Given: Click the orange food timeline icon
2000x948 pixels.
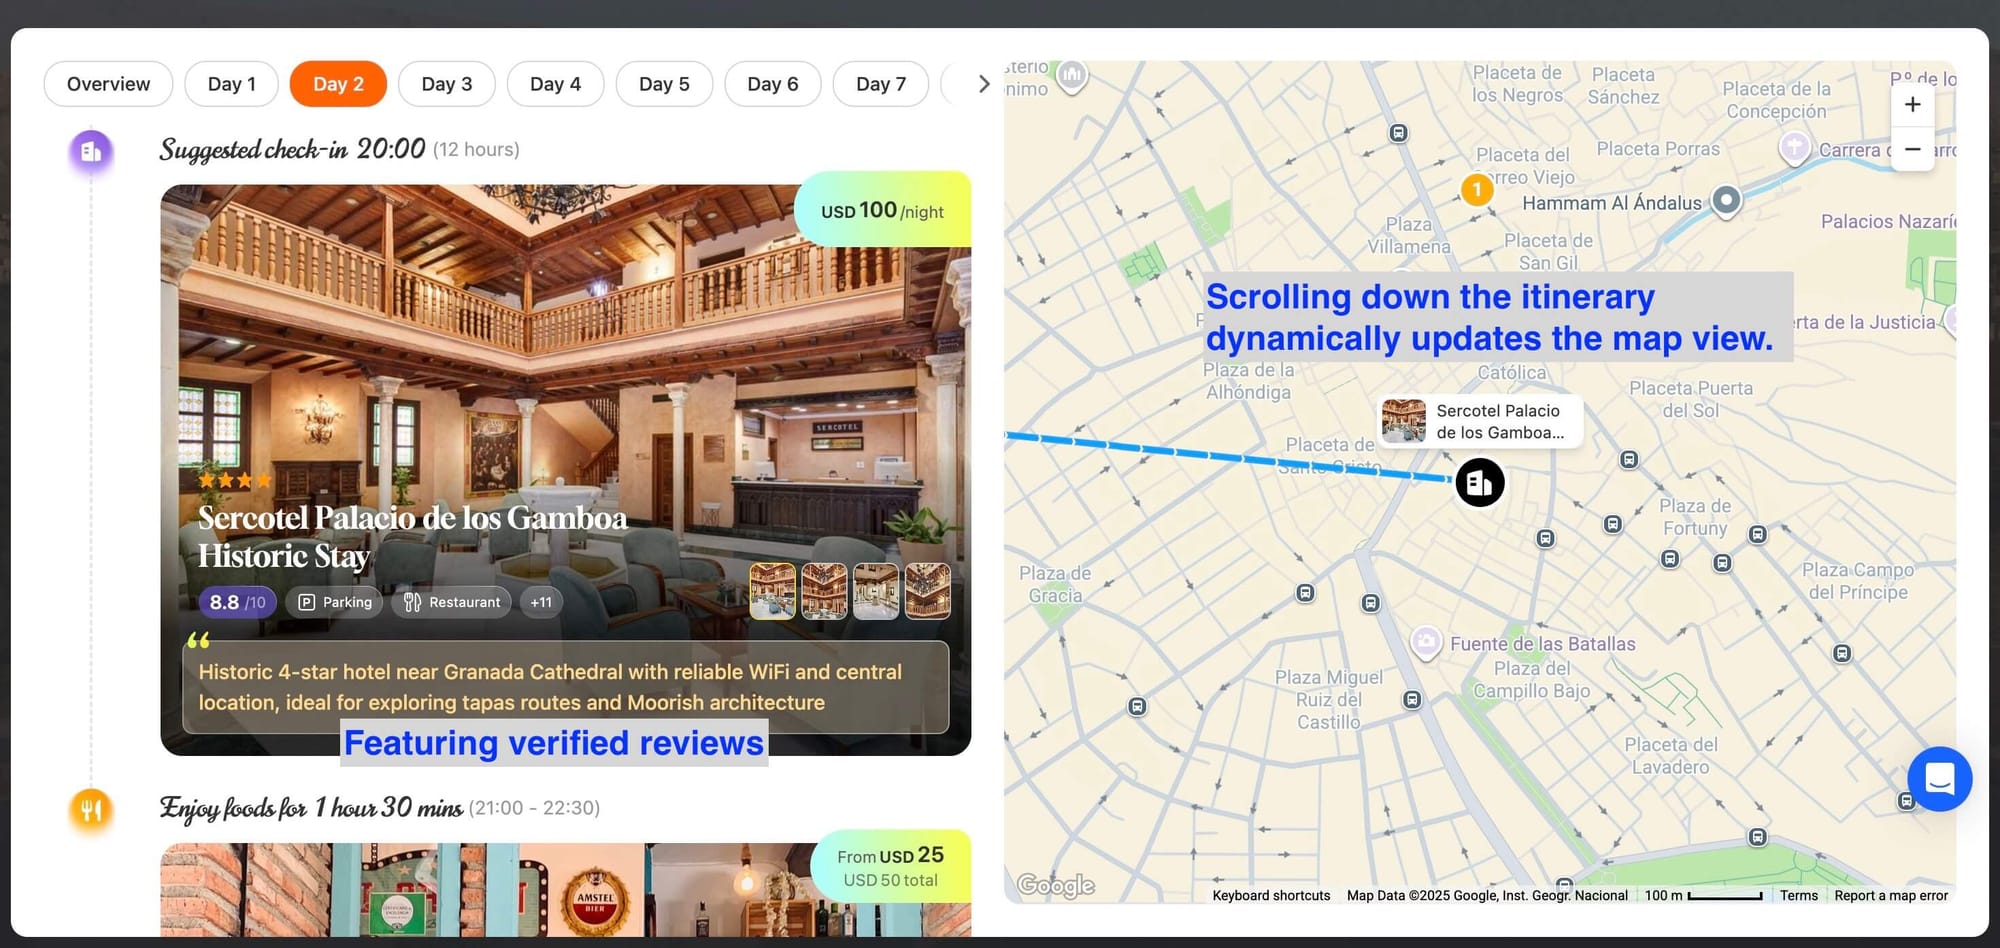Looking at the screenshot, I should (91, 809).
